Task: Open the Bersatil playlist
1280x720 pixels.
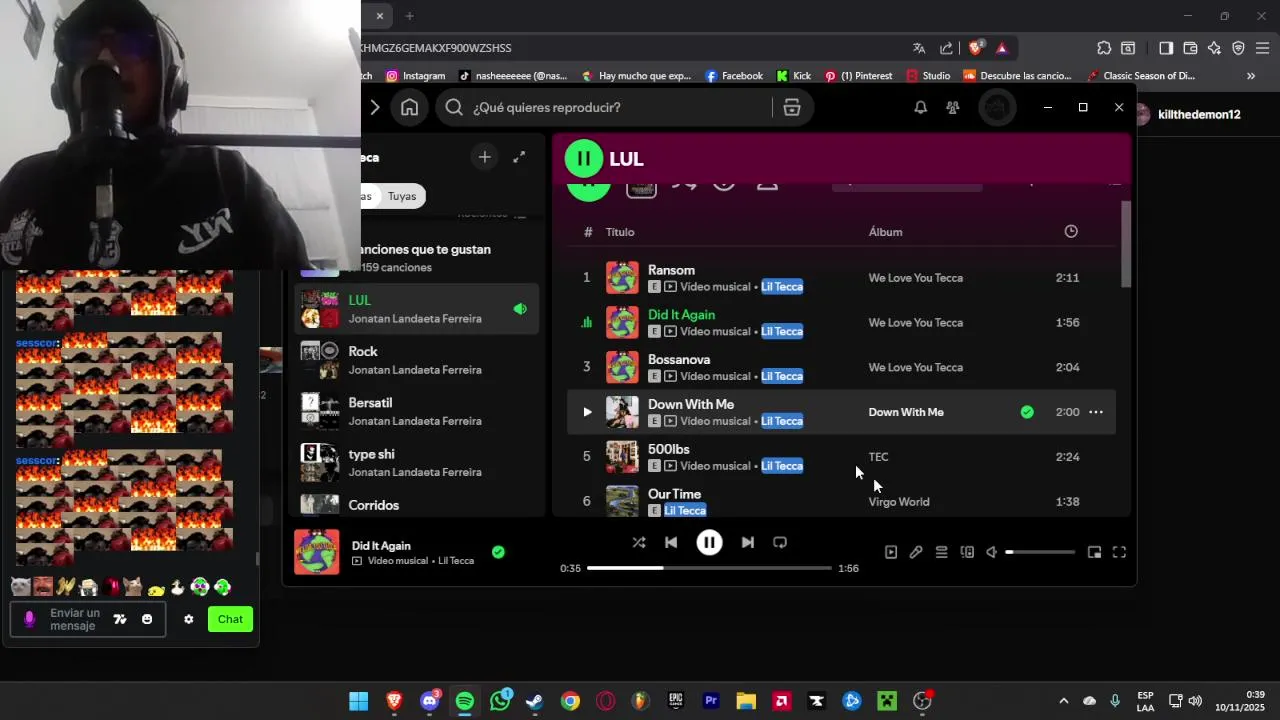Action: pyautogui.click(x=417, y=411)
